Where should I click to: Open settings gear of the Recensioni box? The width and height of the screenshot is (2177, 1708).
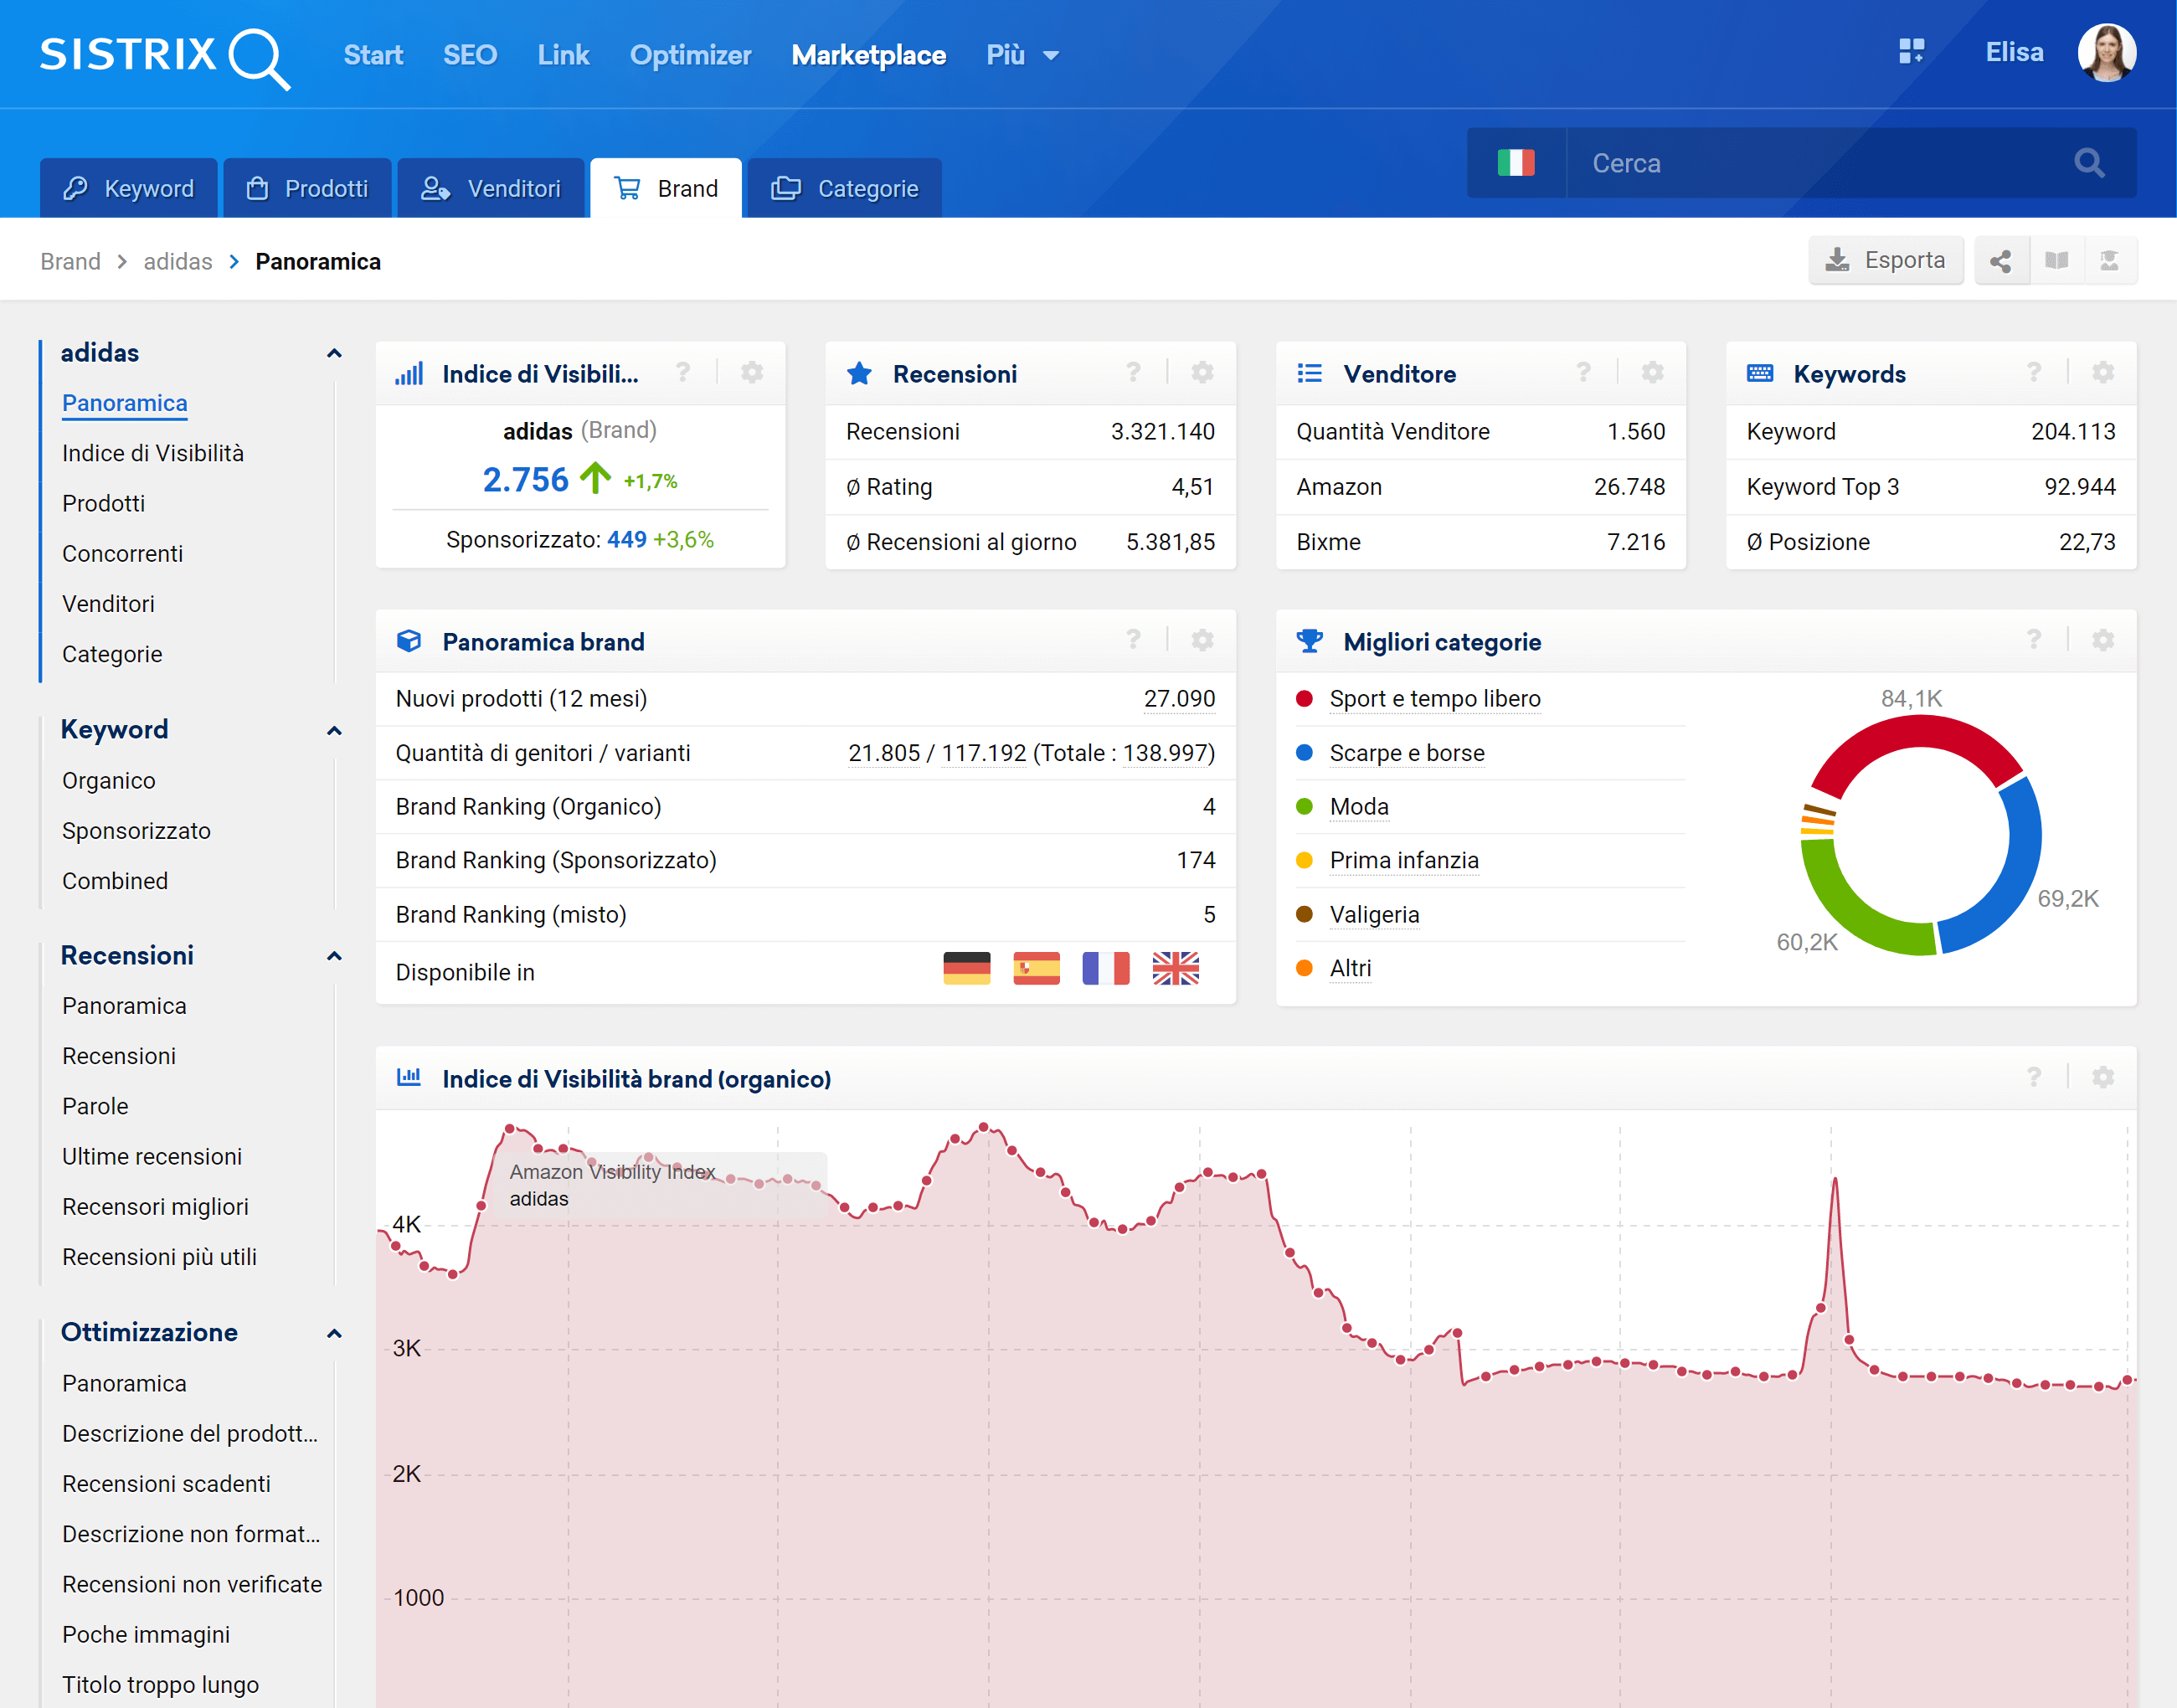point(1202,373)
